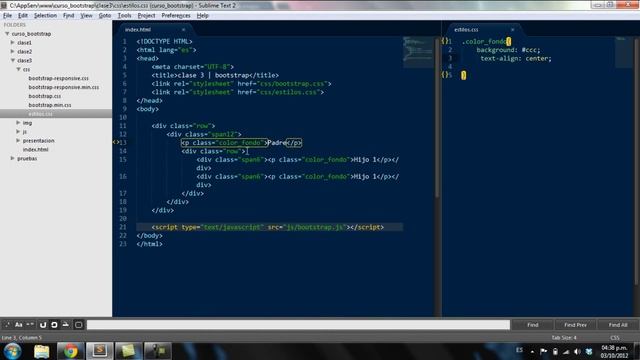Screen dimensions: 640x360
Task: Toggle highlight matches option
Action: [x=79, y=325]
